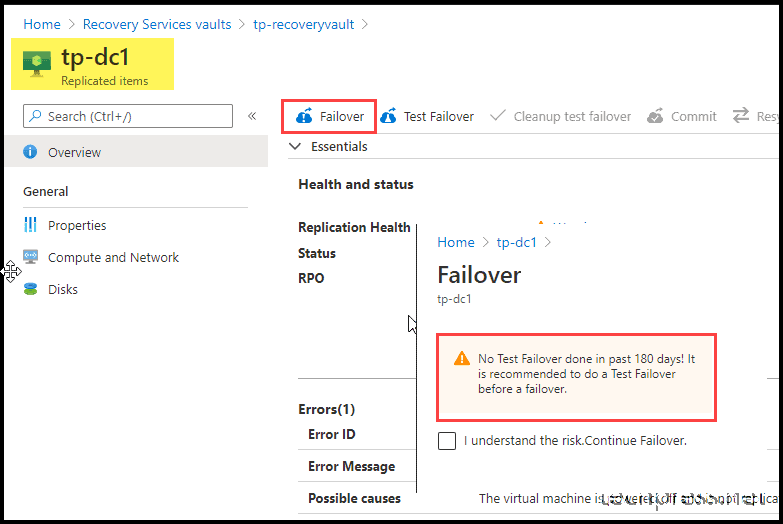
Task: Click the Test Failover cloud icon
Action: (x=389, y=116)
